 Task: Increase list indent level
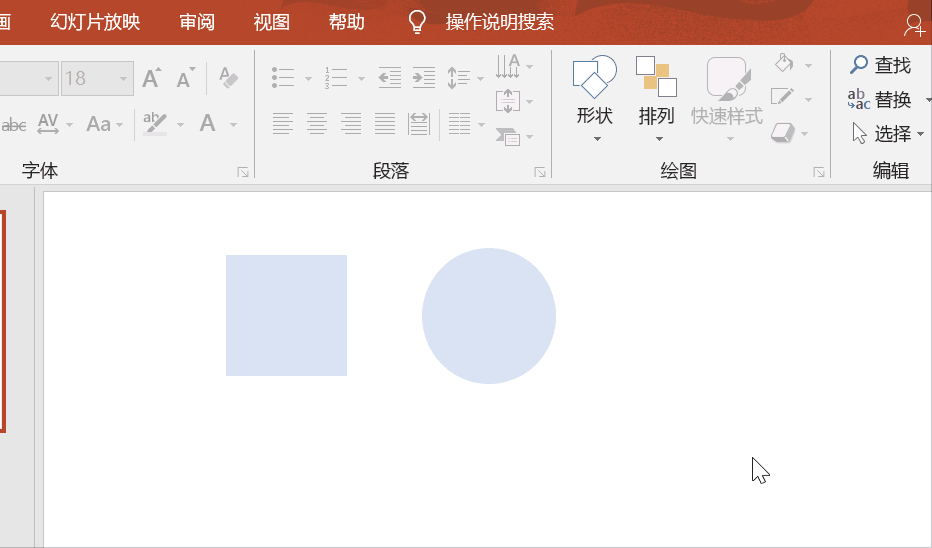click(424, 78)
